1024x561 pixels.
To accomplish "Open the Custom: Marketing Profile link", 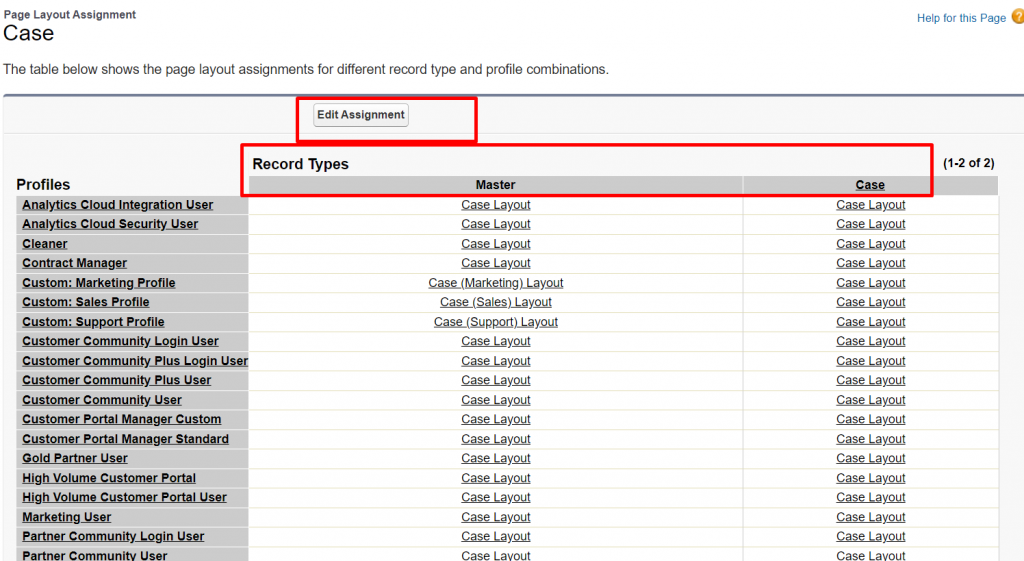I will [99, 283].
